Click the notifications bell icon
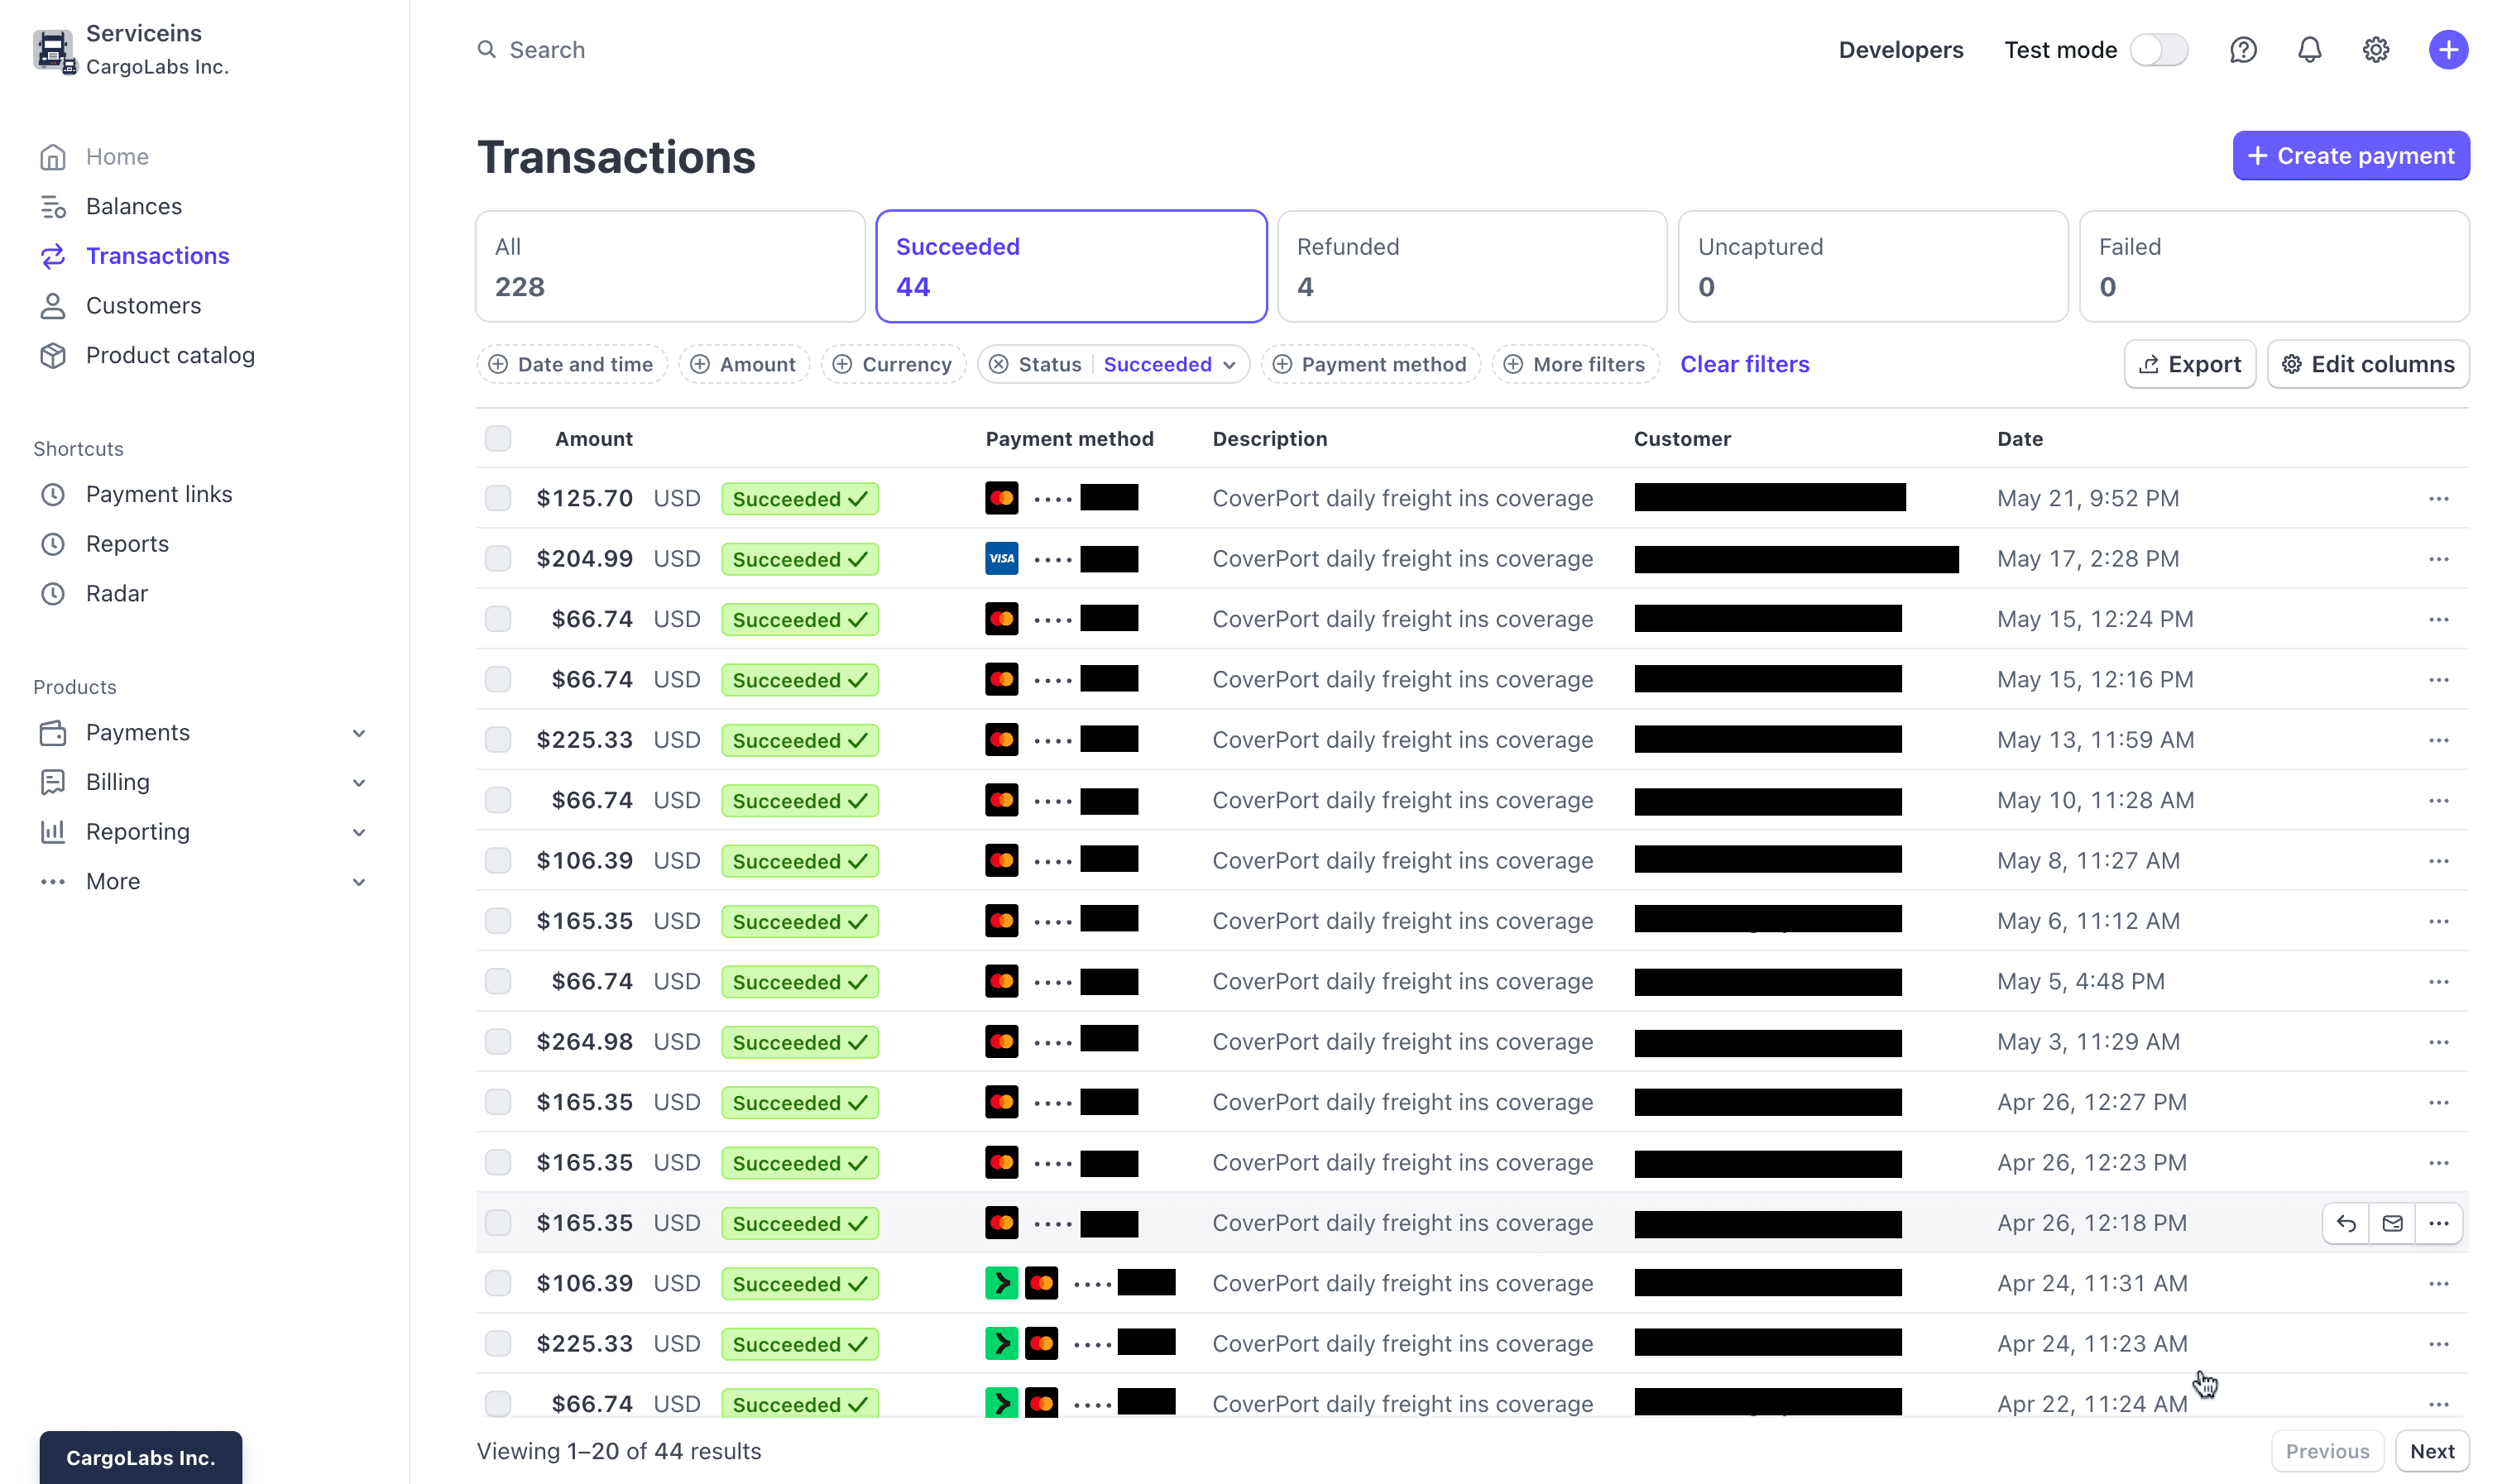The width and height of the screenshot is (2502, 1484). [2309, 50]
